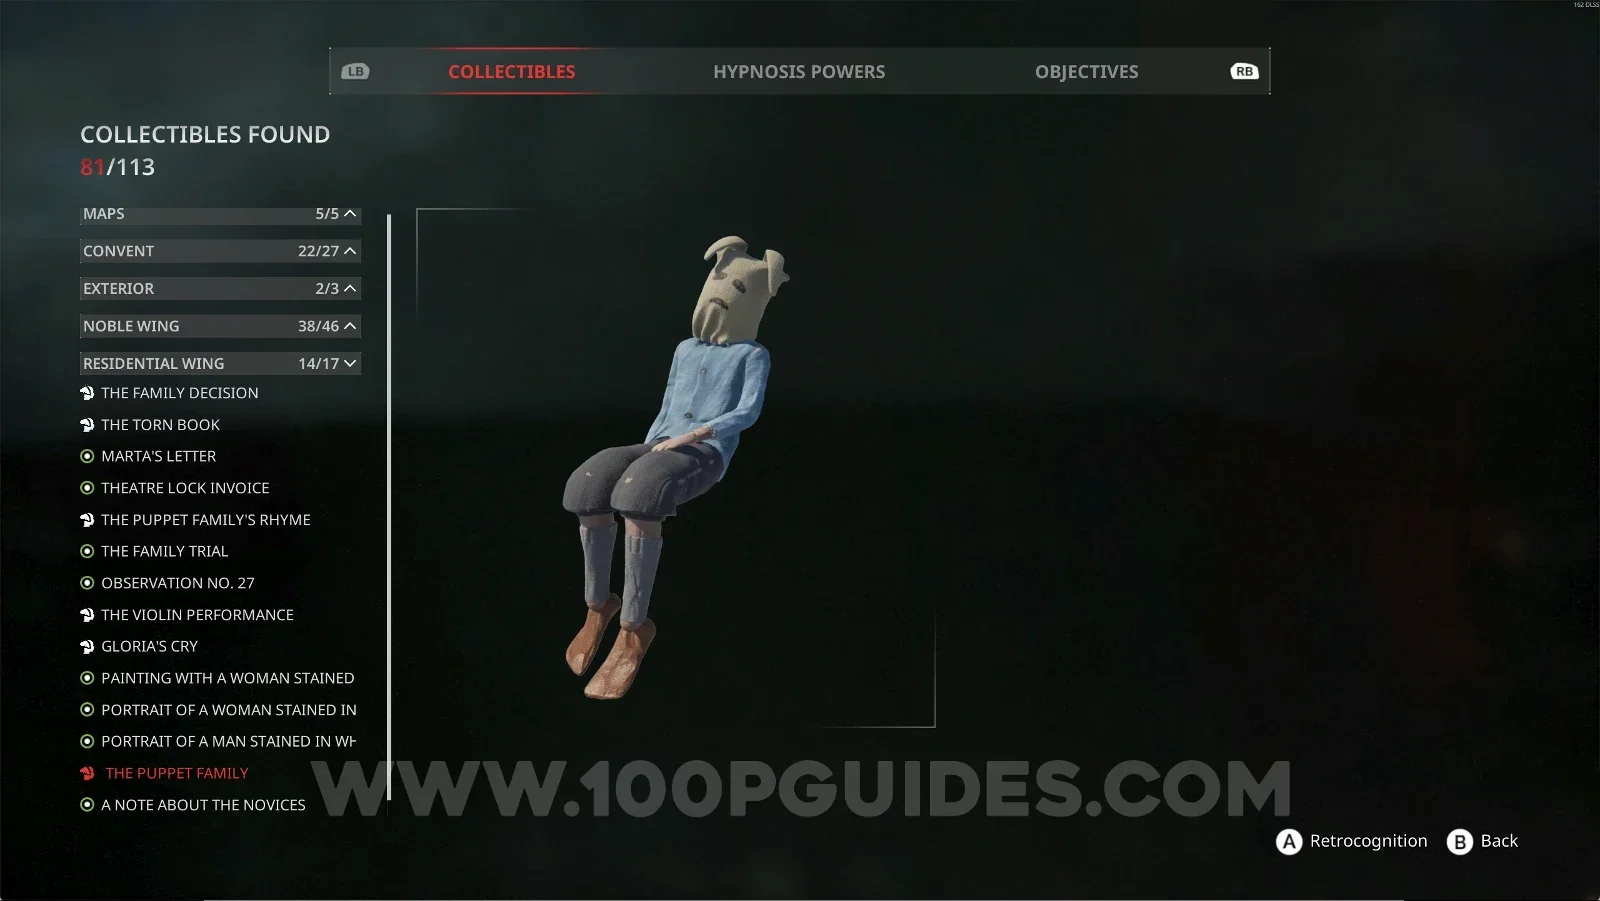Click the RB bumper icon

click(x=1244, y=71)
